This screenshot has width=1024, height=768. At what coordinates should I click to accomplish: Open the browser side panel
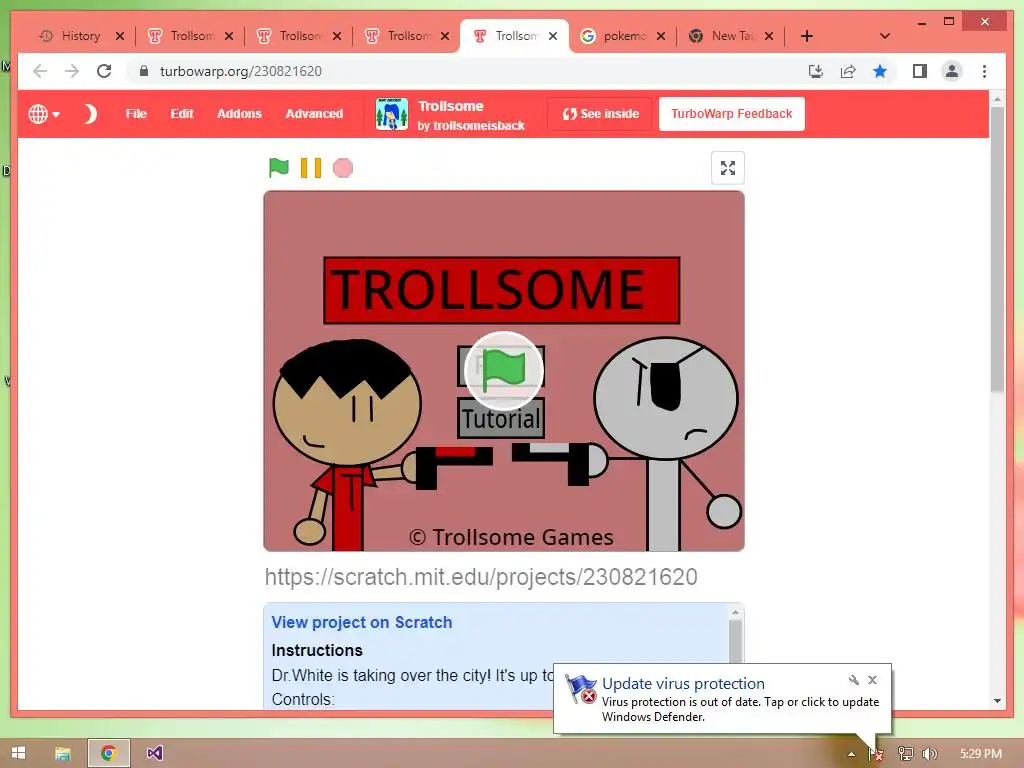pyautogui.click(x=920, y=71)
